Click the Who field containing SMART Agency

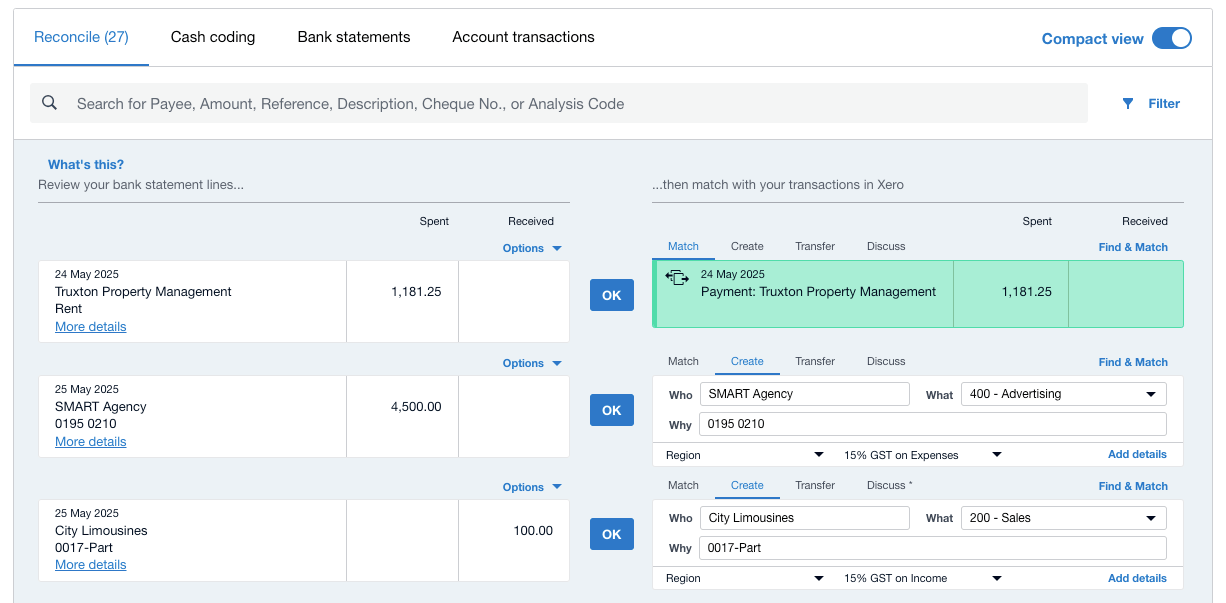point(805,394)
